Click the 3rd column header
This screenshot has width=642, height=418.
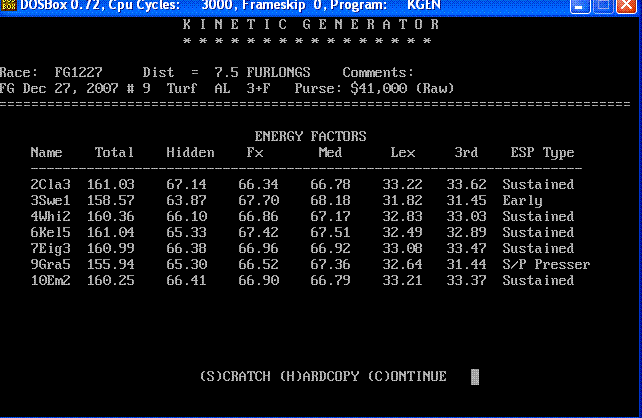pyautogui.click(x=466, y=153)
